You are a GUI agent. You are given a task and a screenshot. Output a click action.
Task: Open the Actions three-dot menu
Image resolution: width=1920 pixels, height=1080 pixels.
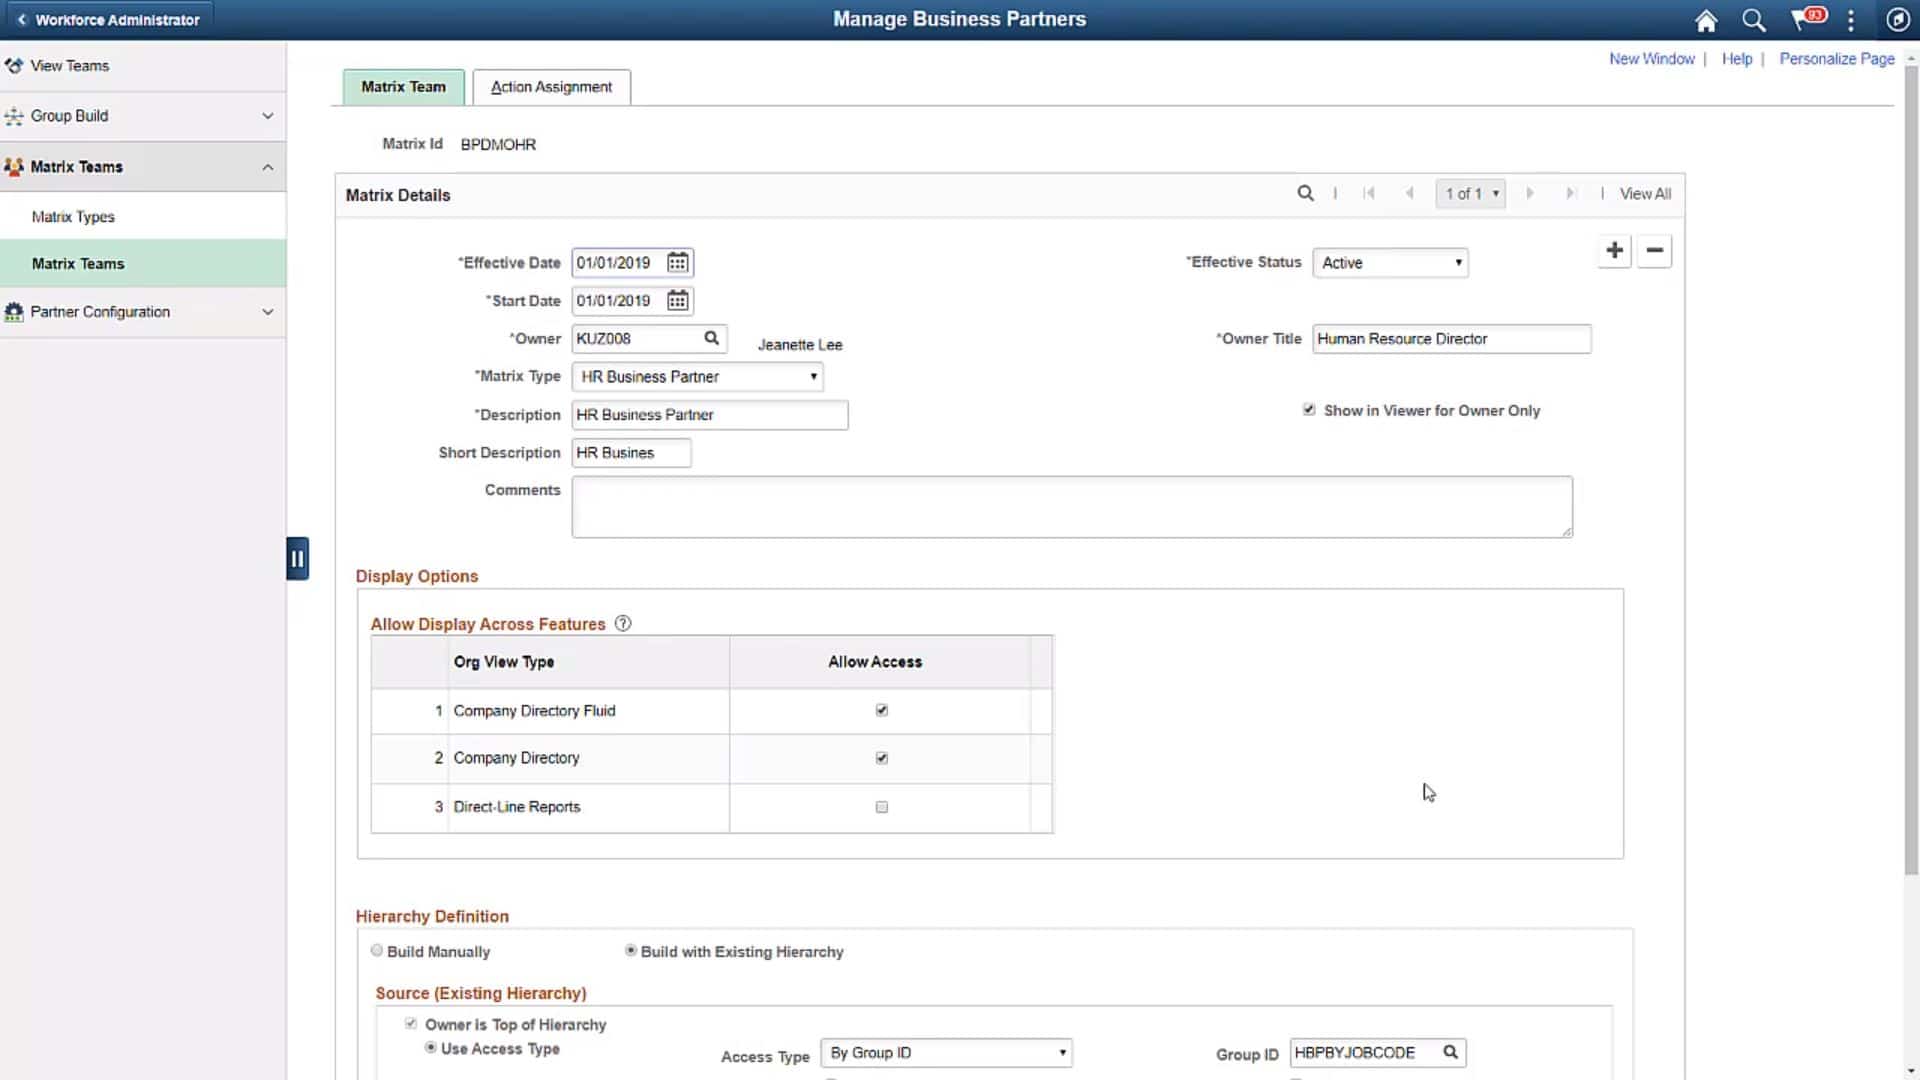point(1851,20)
